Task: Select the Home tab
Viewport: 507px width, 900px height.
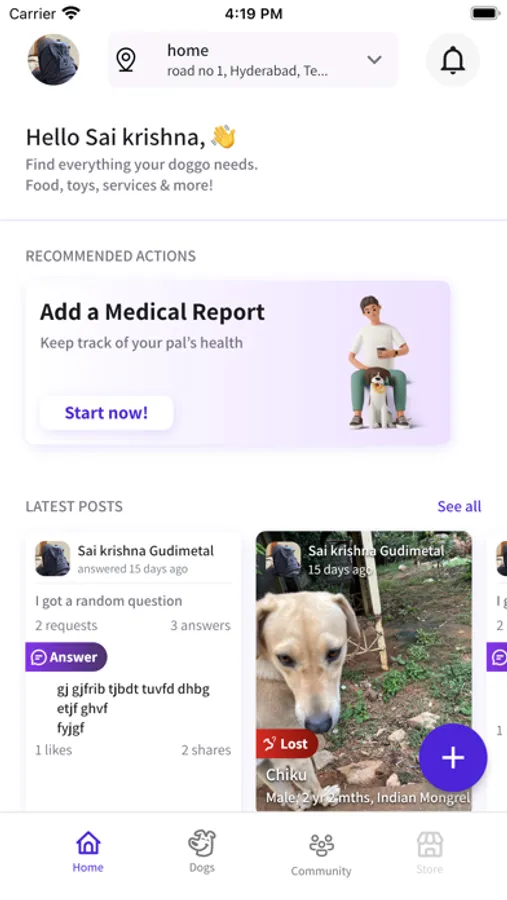Action: click(x=88, y=852)
